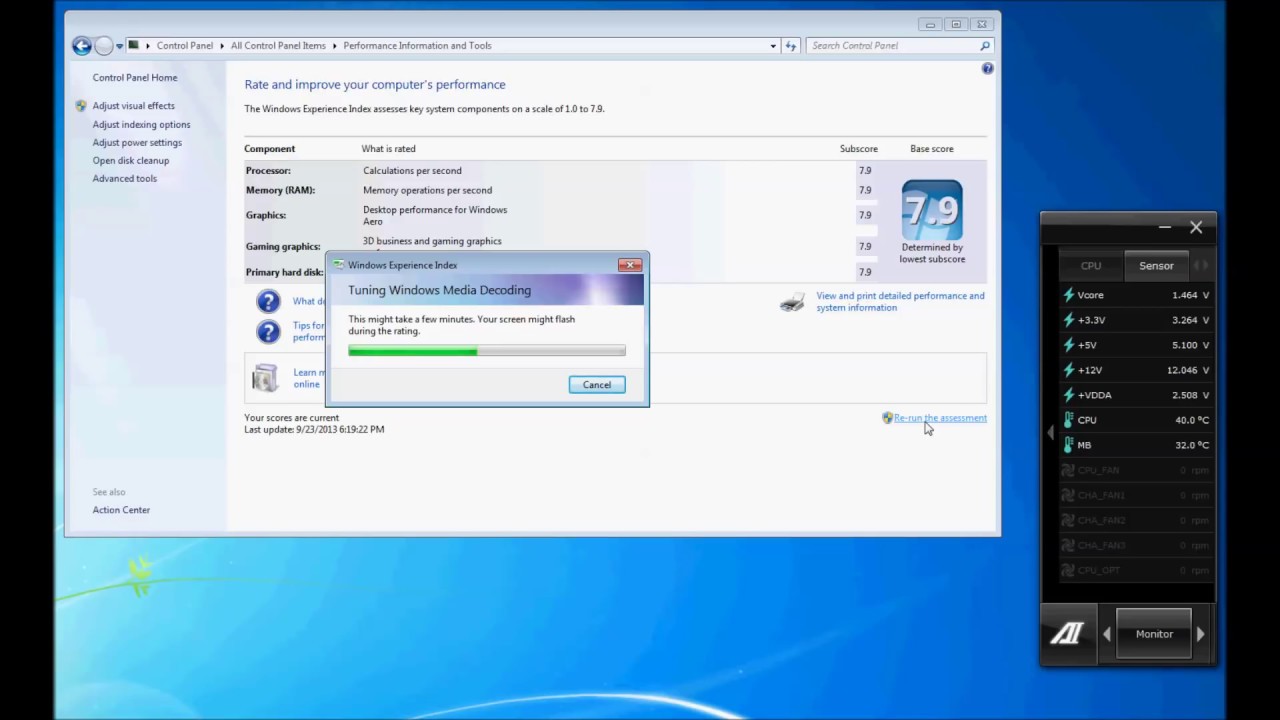Open Advanced tools link

(x=125, y=179)
